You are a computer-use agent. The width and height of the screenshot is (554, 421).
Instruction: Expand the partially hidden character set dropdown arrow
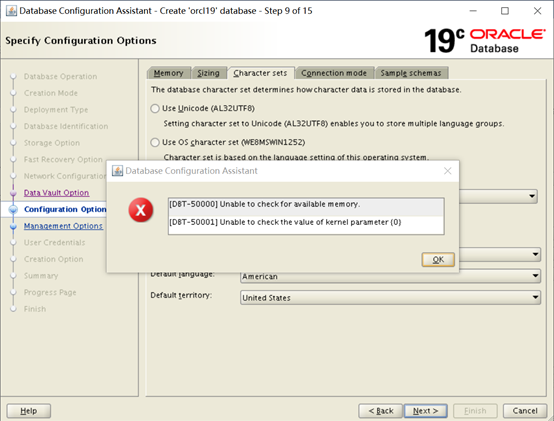click(532, 196)
